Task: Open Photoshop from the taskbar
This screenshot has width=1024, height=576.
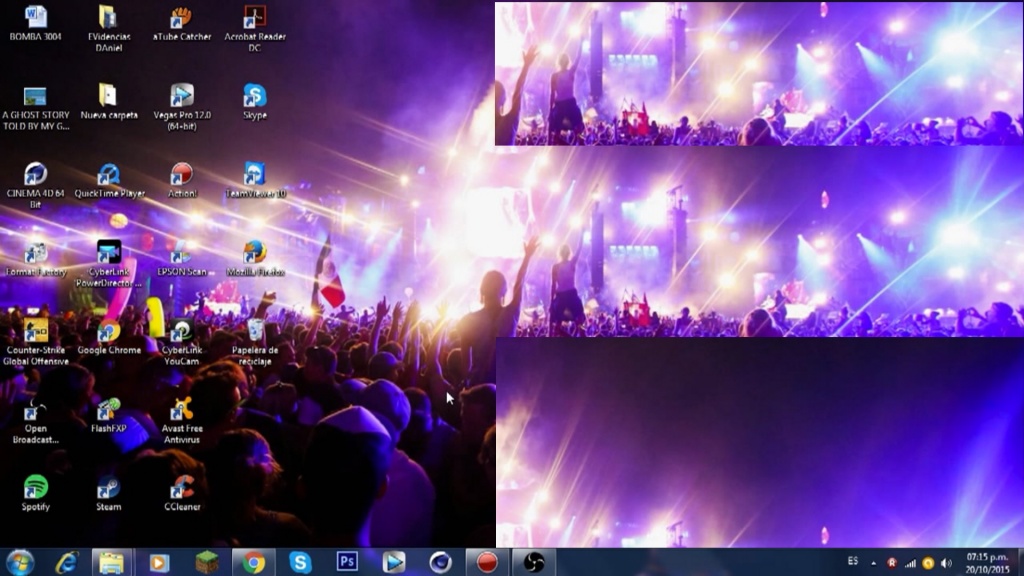Action: [347, 562]
